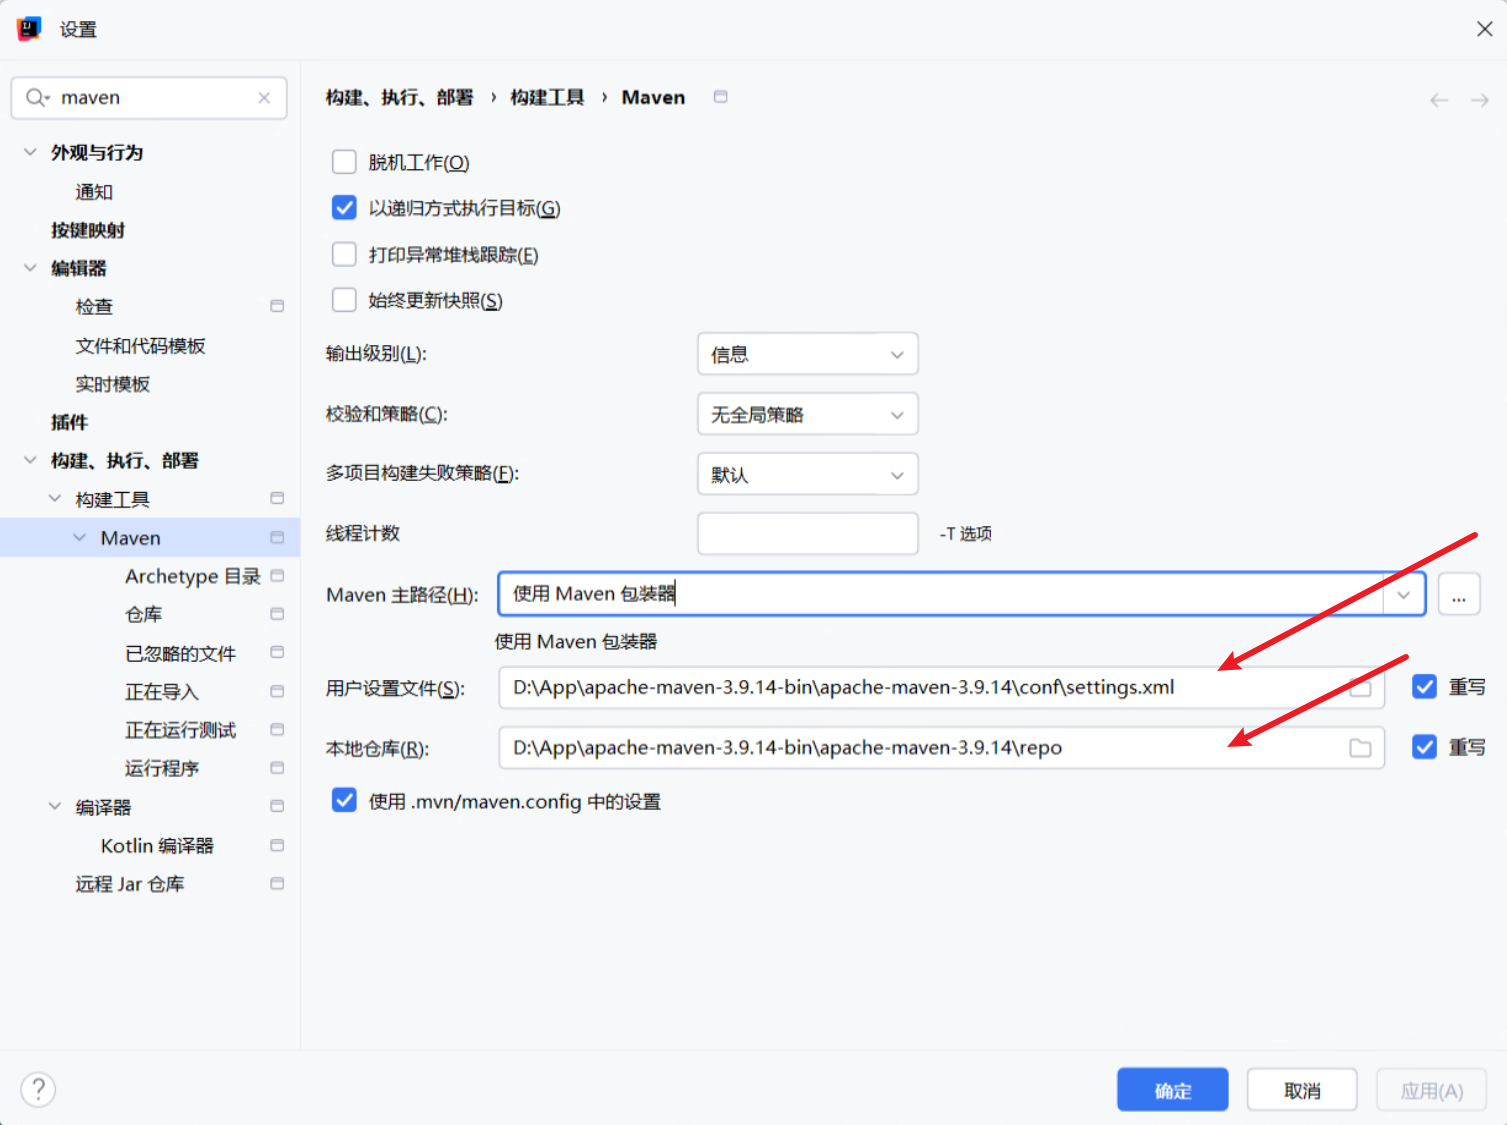Image resolution: width=1507 pixels, height=1125 pixels.
Task: Open 多项目构建失败策略 dropdown
Action: click(x=807, y=474)
